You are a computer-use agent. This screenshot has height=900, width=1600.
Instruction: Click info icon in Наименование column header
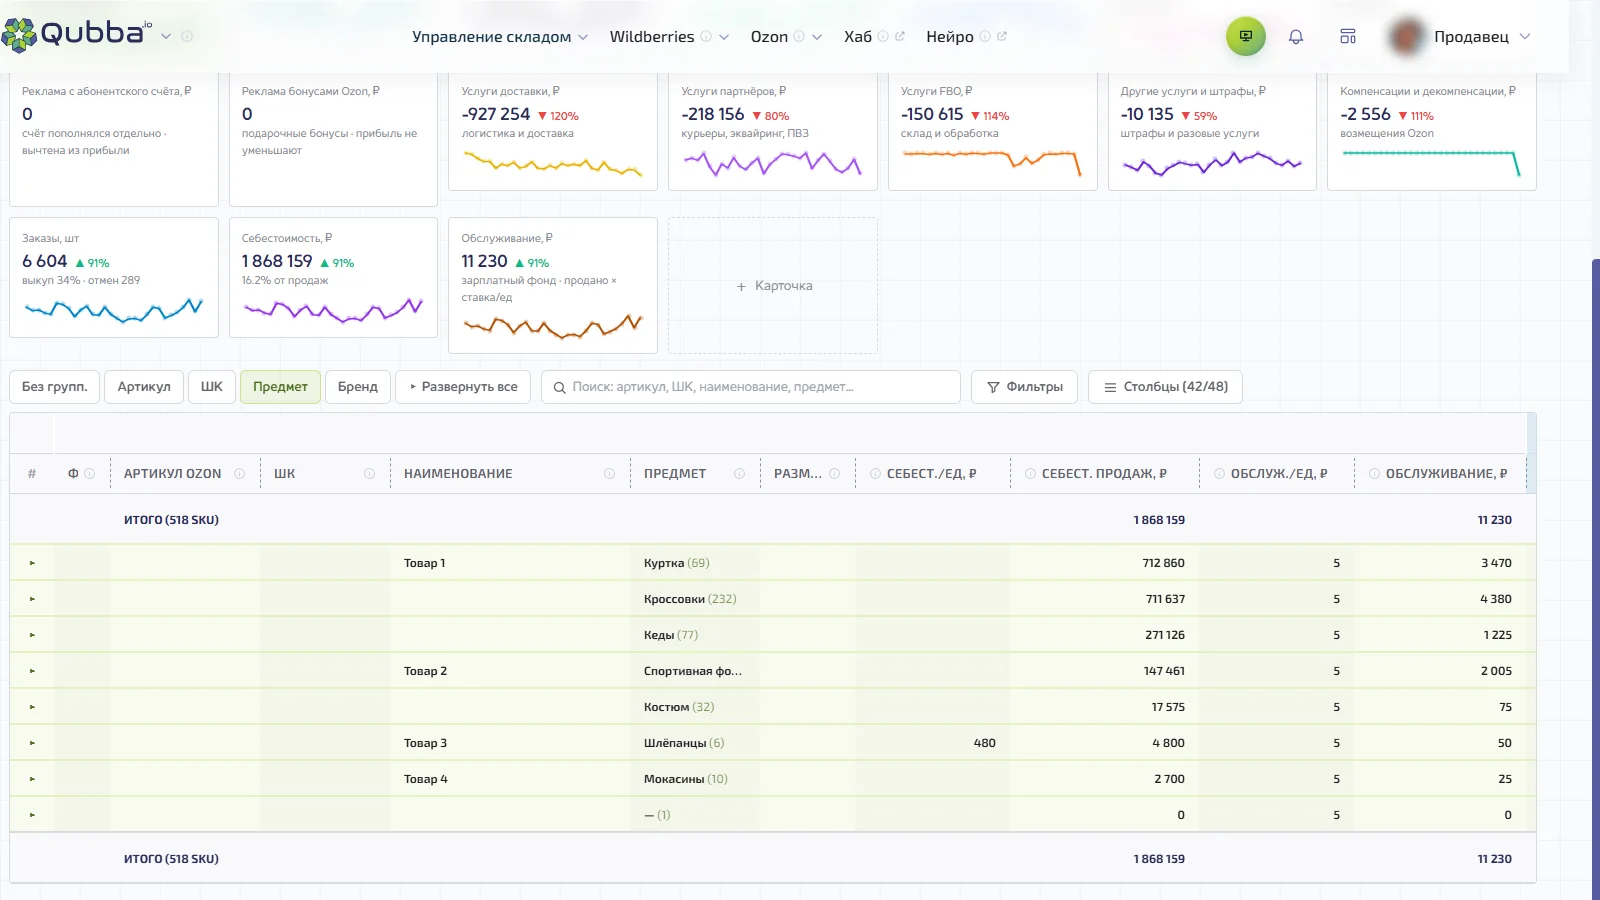[x=609, y=474]
